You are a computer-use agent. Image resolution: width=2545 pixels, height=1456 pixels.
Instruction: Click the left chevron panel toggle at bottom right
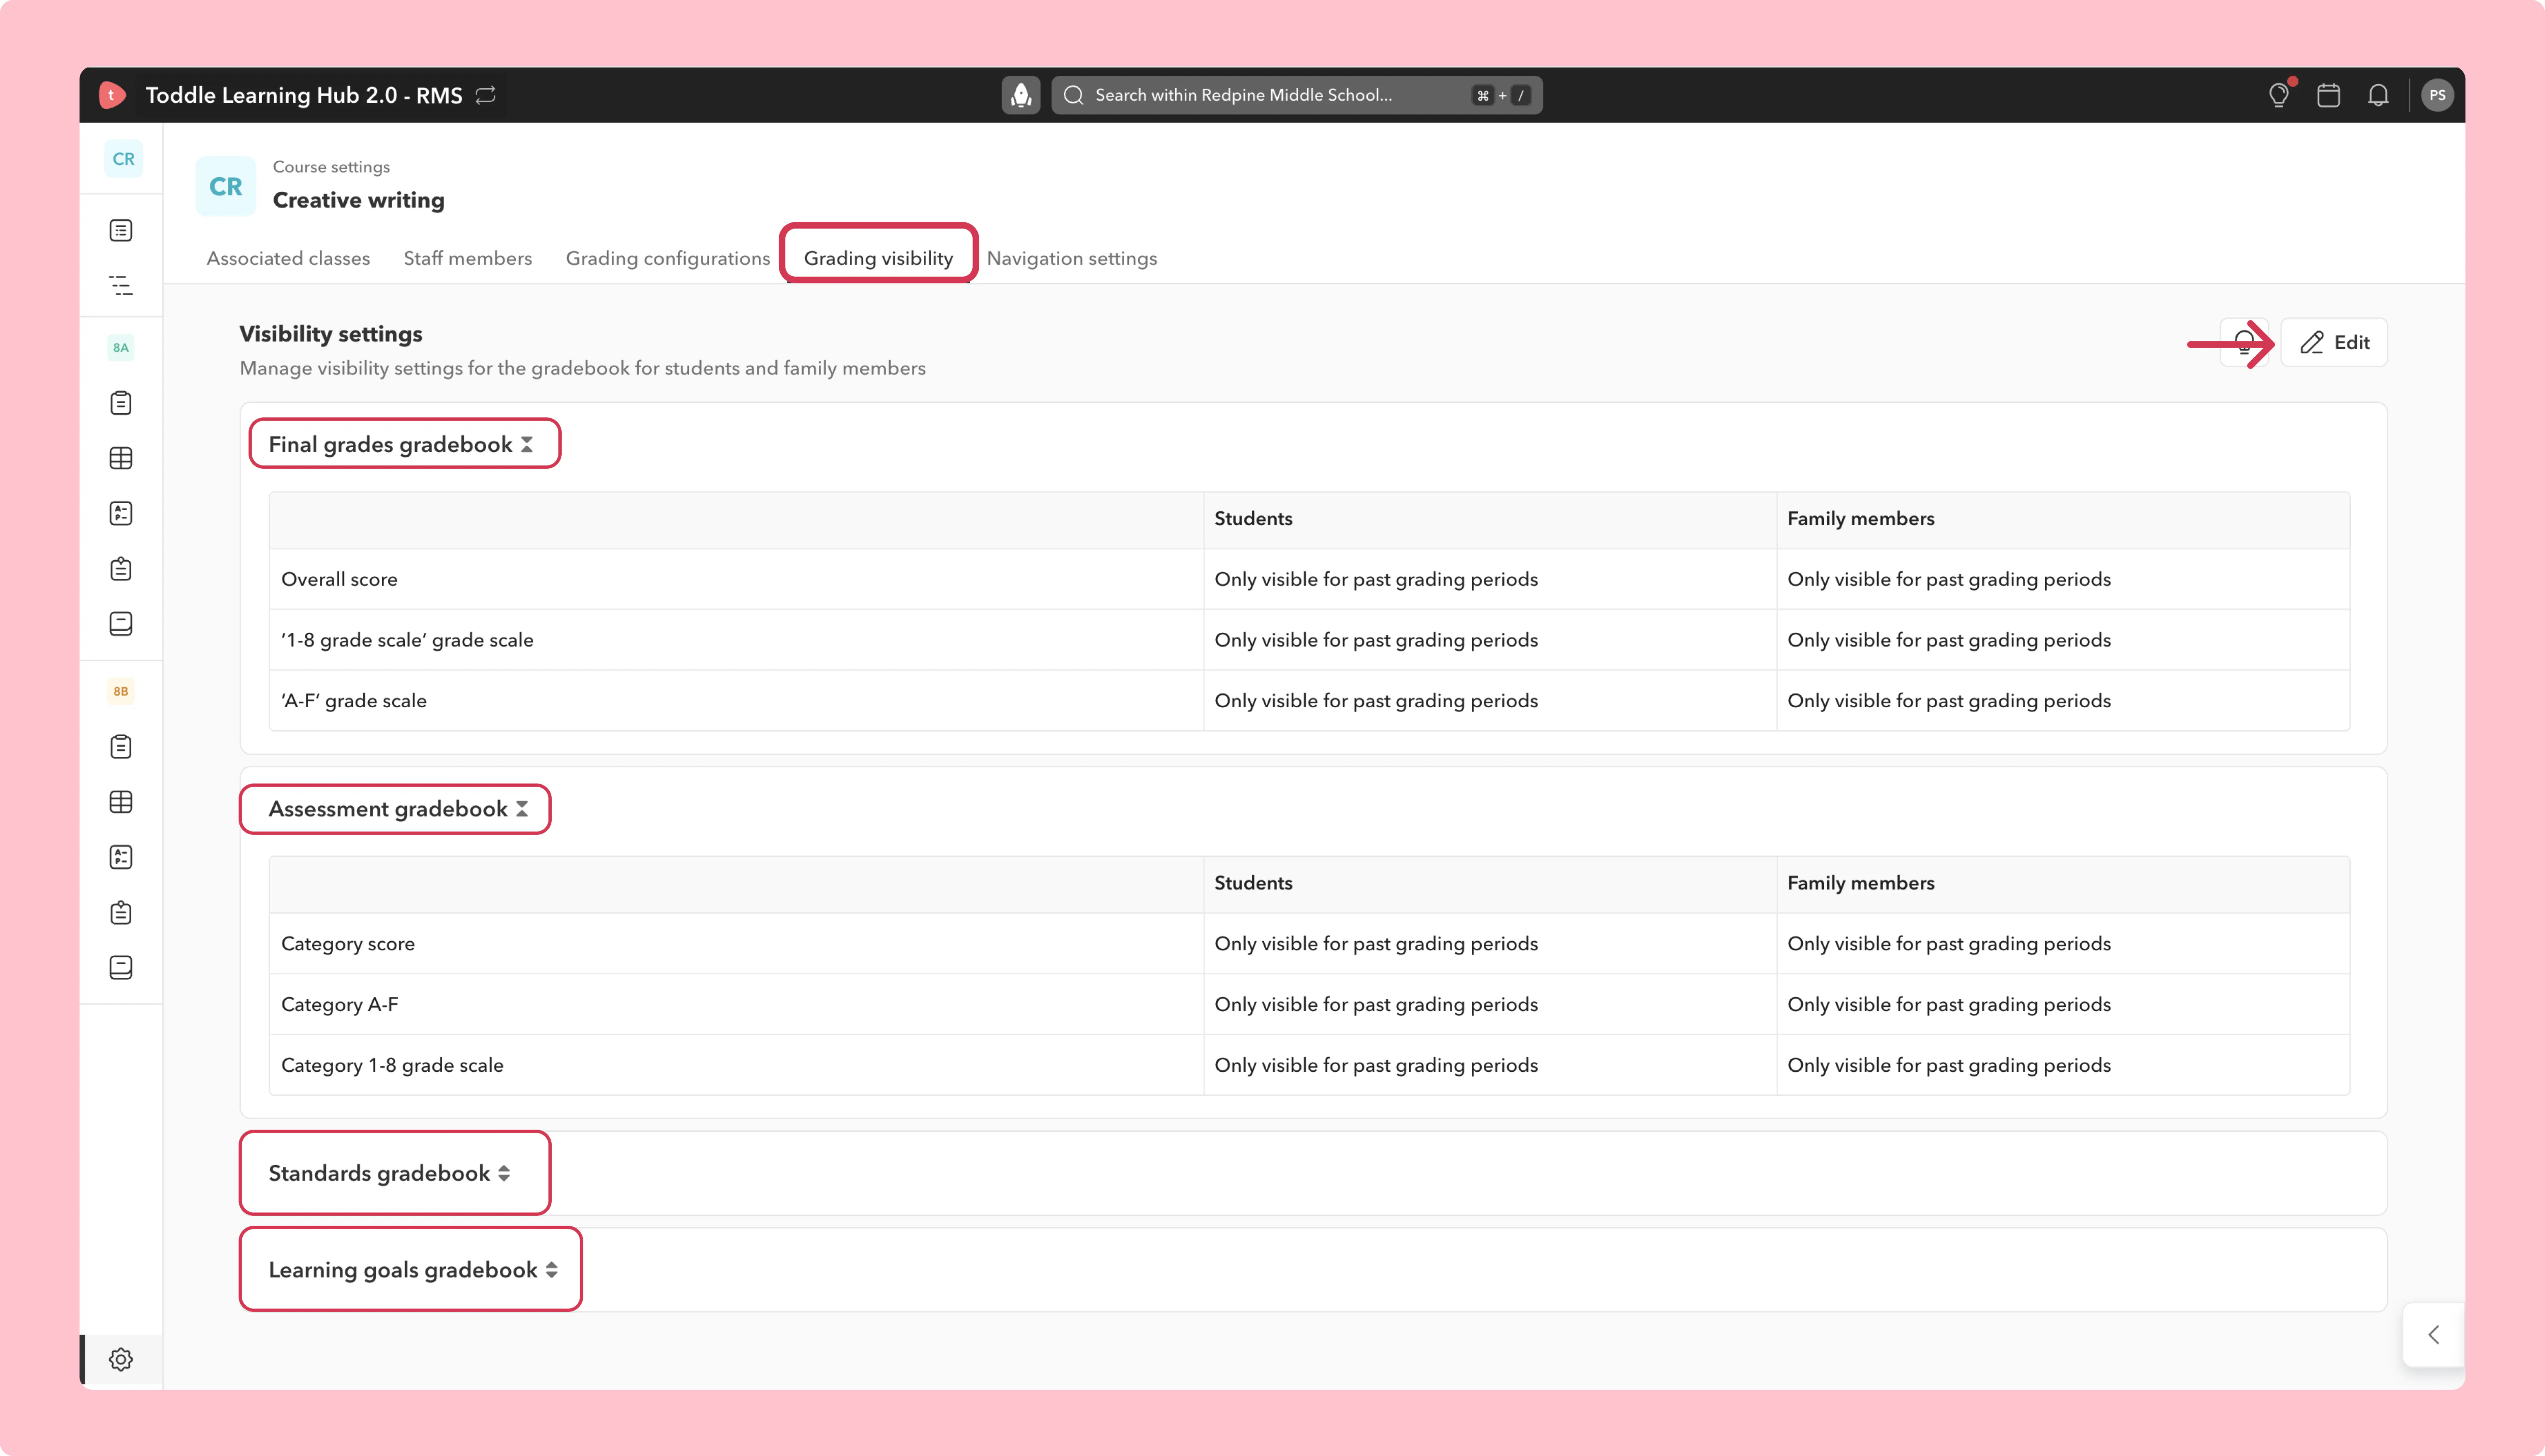tap(2434, 1335)
